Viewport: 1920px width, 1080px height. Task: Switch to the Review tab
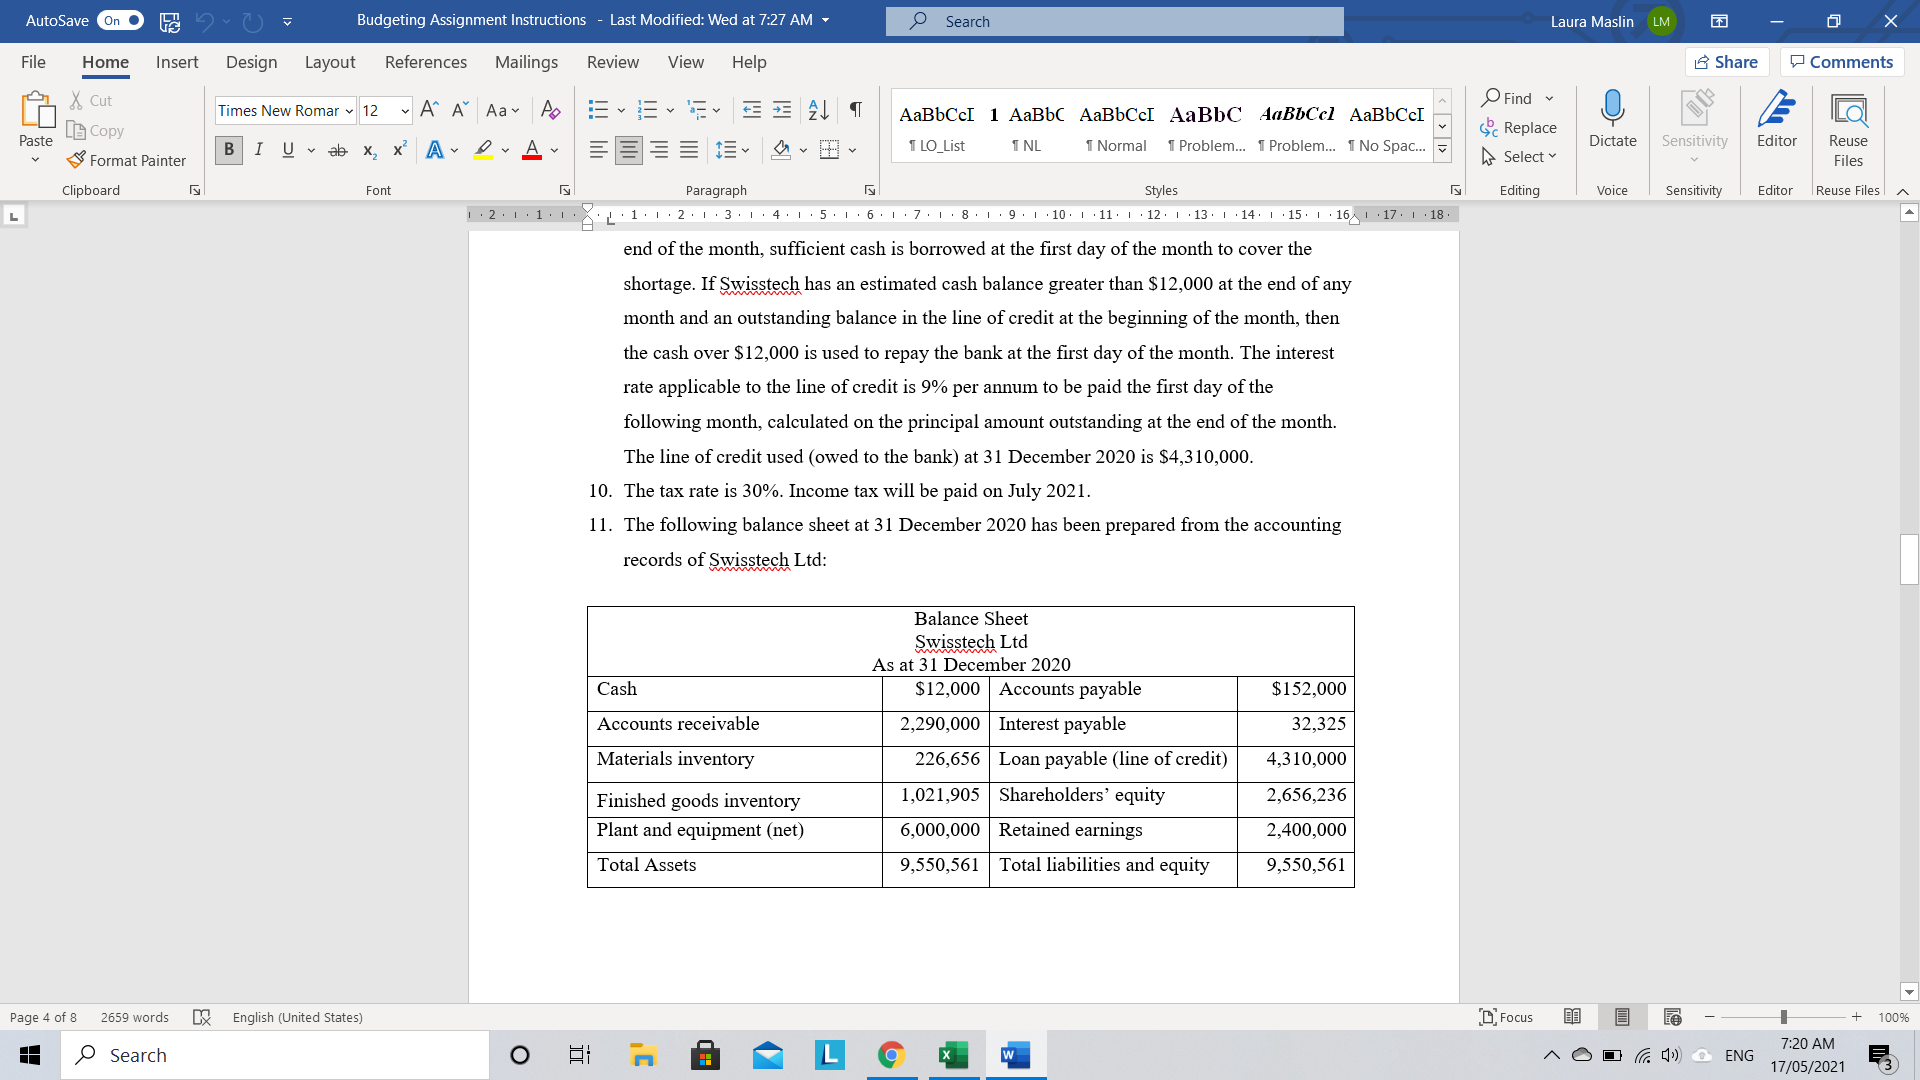pos(612,62)
